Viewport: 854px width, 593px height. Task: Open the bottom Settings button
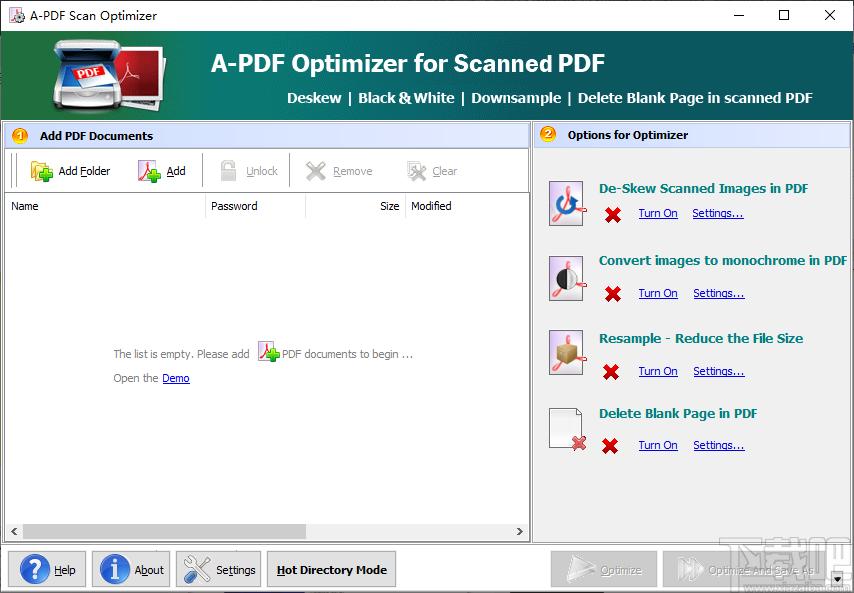click(x=218, y=570)
